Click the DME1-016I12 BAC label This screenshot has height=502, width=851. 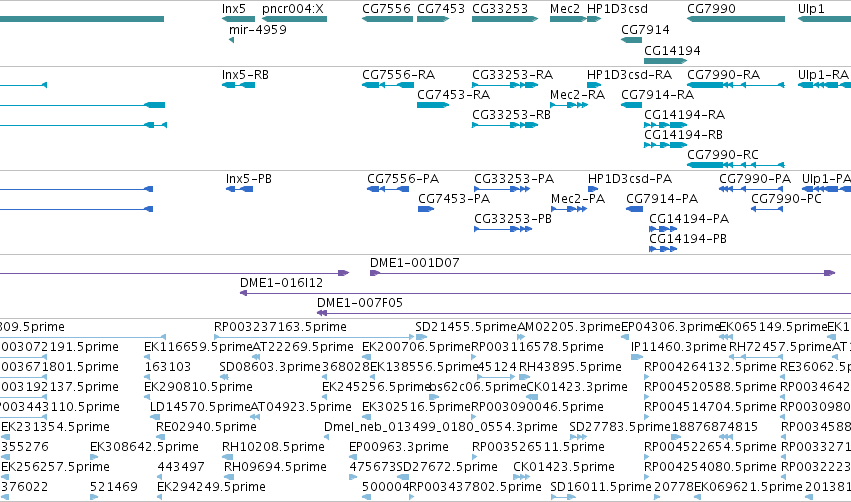point(281,283)
